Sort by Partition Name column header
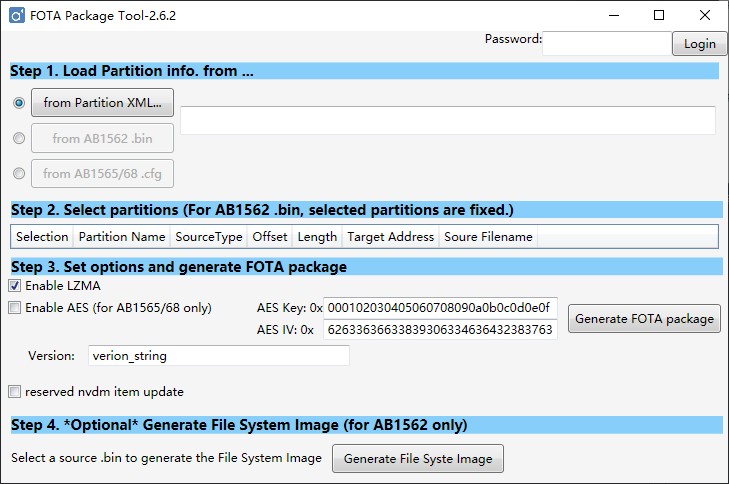This screenshot has height=484, width=729. pos(122,237)
